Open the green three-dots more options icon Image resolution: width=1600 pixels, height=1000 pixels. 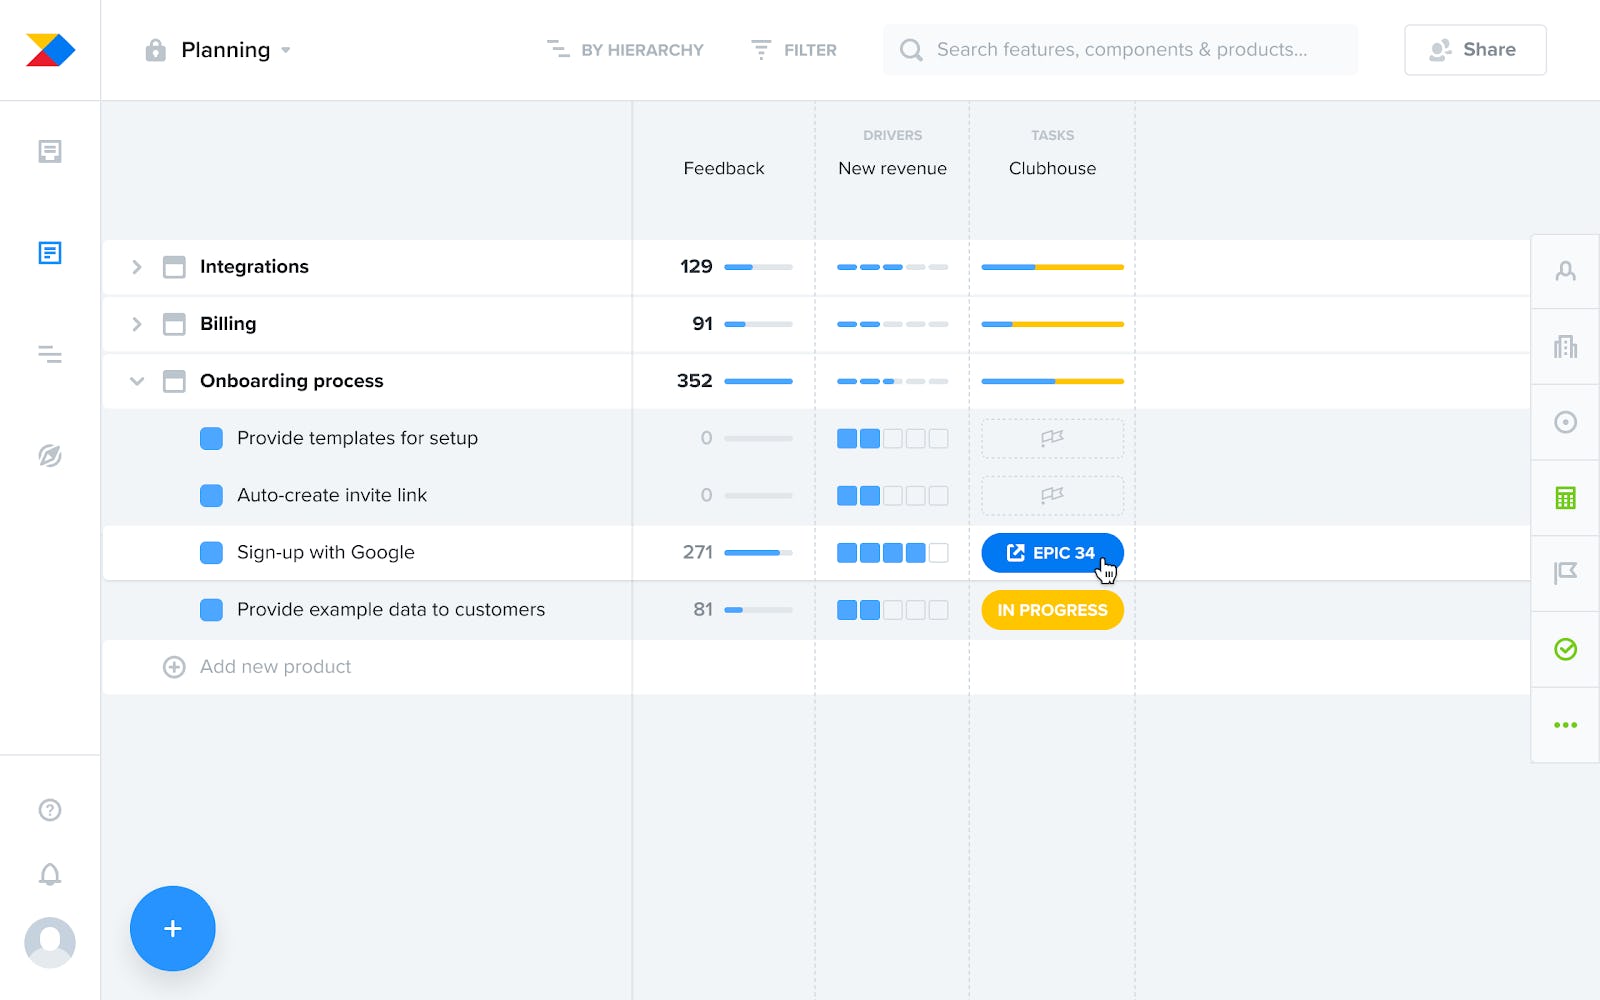[1565, 725]
